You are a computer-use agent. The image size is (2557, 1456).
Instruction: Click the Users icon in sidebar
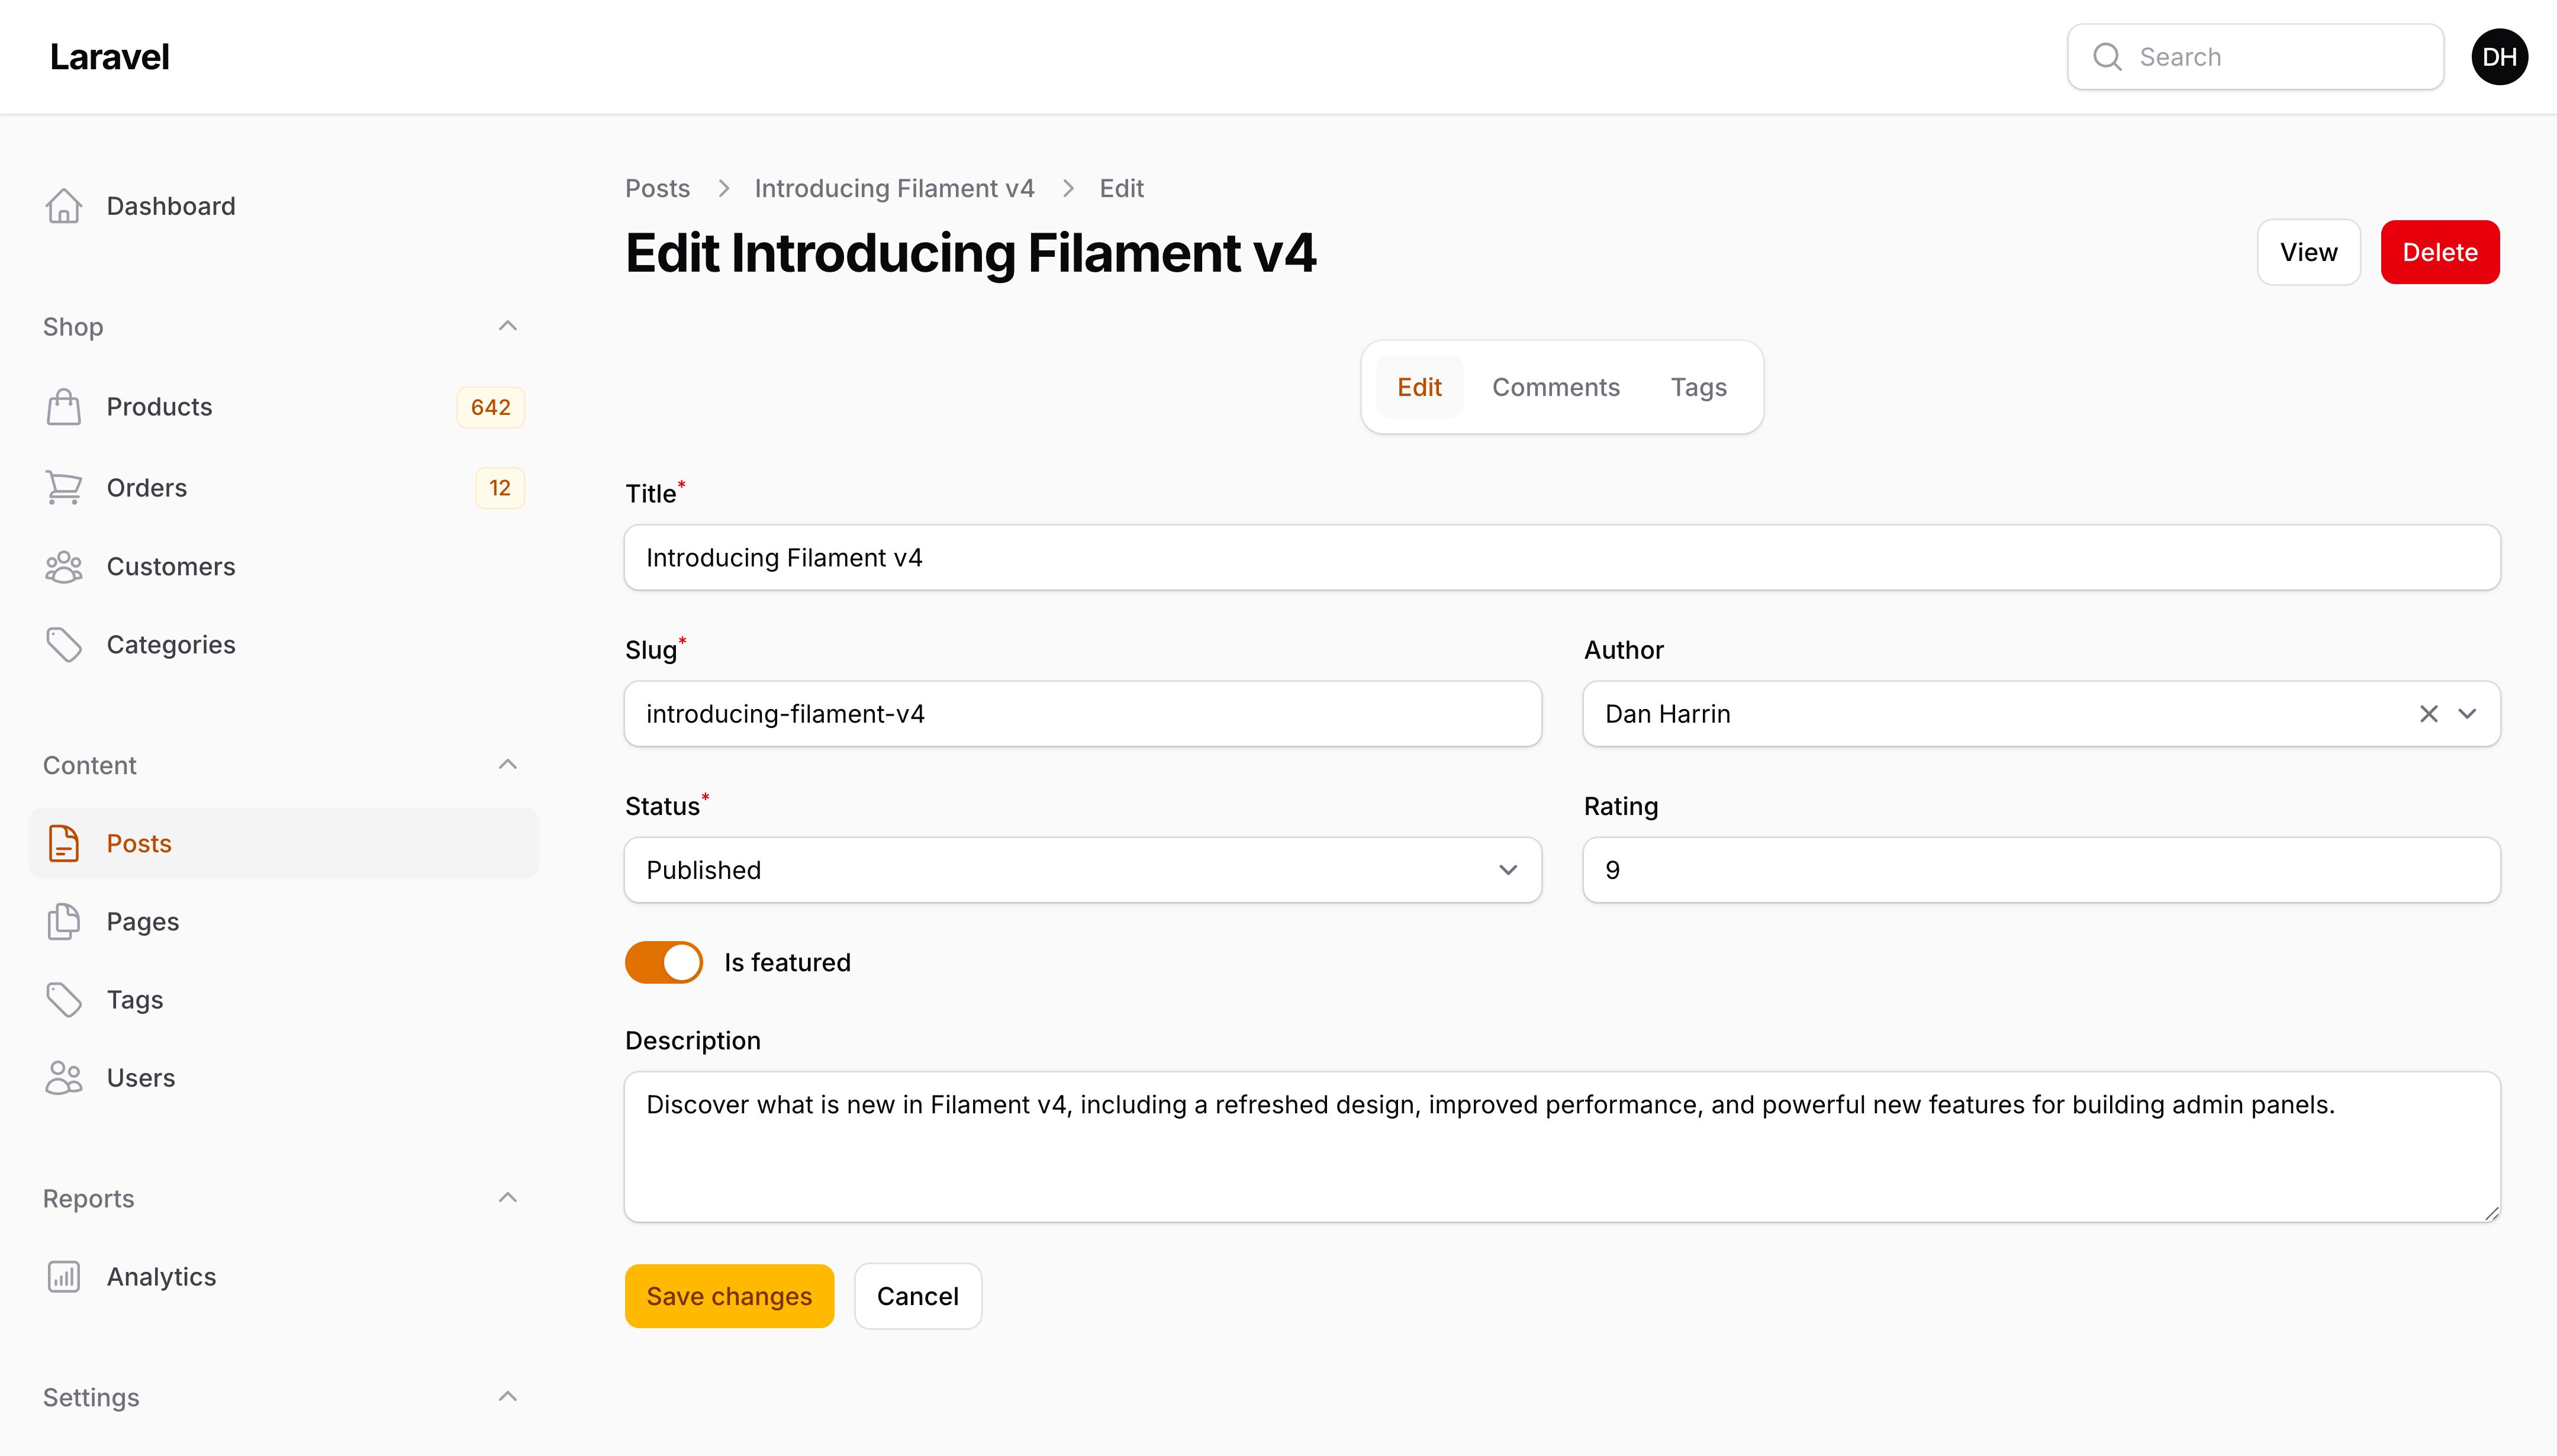[x=64, y=1078]
